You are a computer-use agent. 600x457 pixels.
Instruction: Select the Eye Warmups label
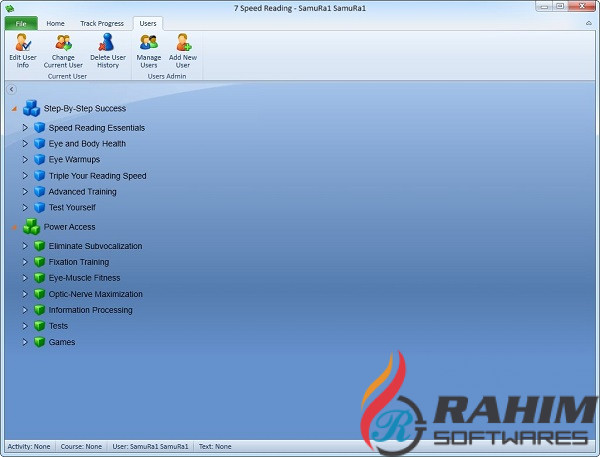coord(74,159)
